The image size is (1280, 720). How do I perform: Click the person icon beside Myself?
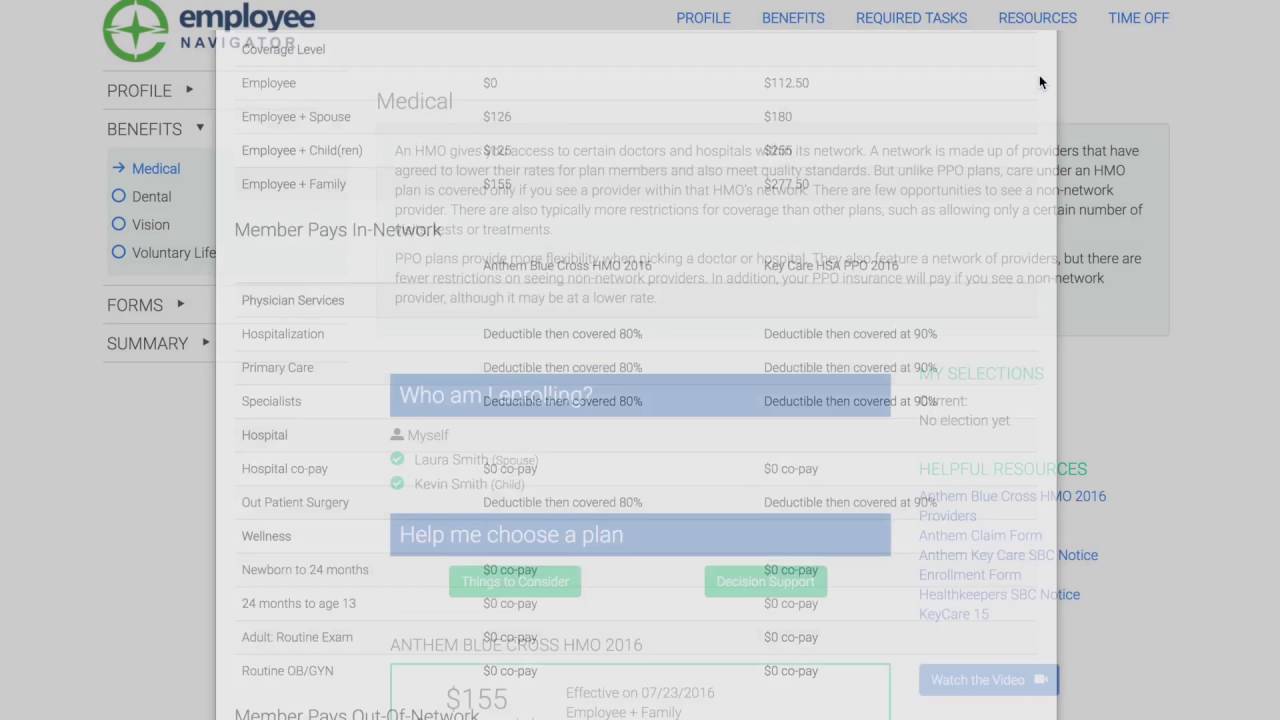click(397, 435)
